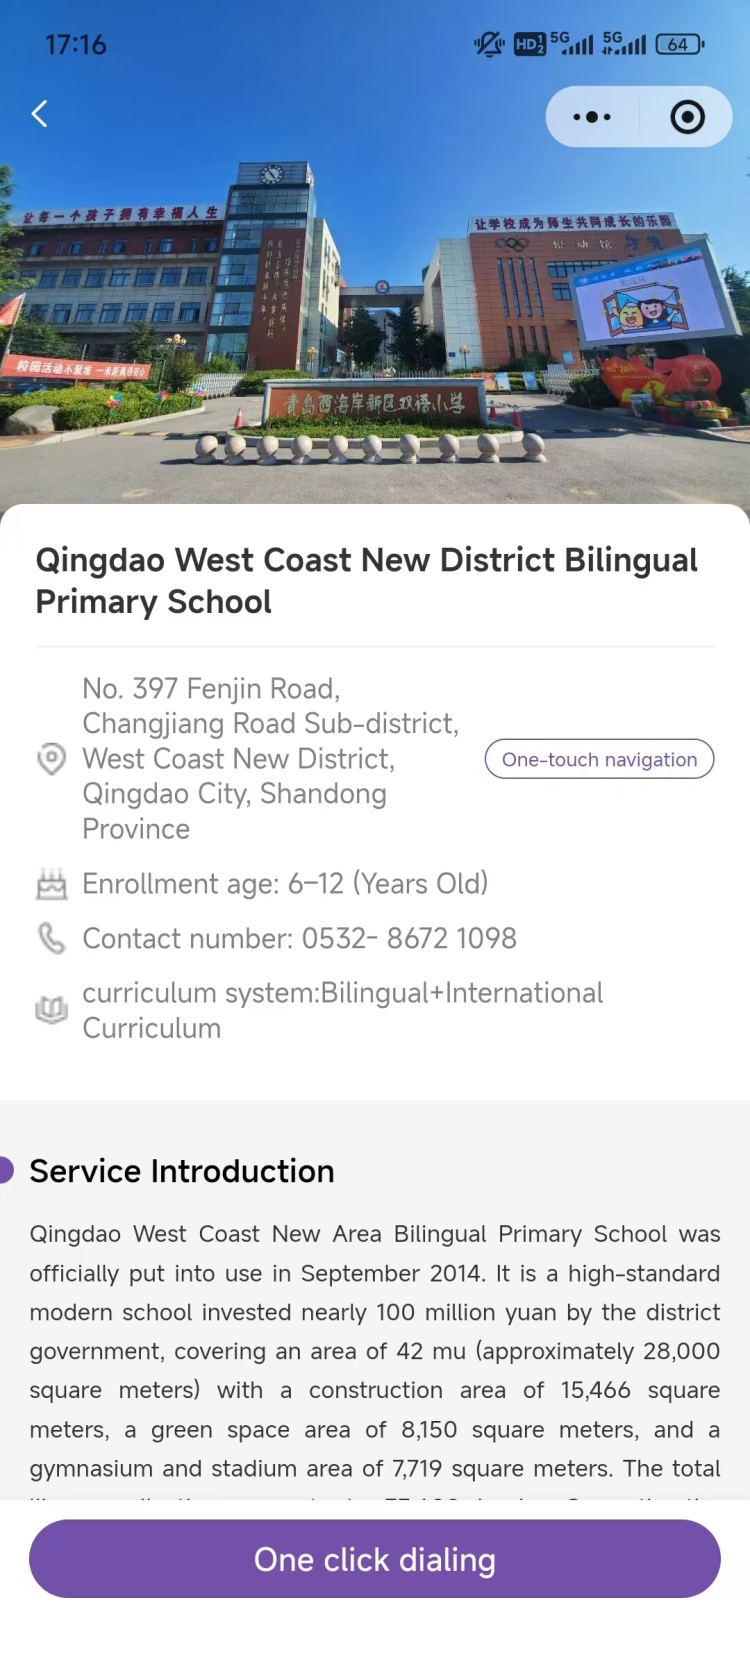
Task: Open the three-dot more options menu
Action: tap(592, 117)
